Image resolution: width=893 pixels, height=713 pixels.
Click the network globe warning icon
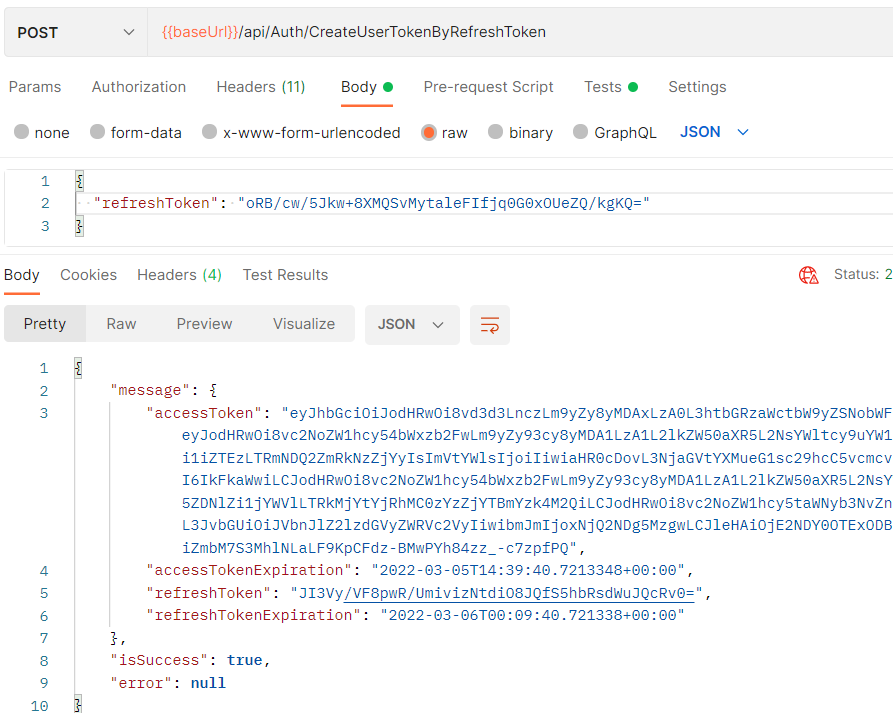pos(809,275)
